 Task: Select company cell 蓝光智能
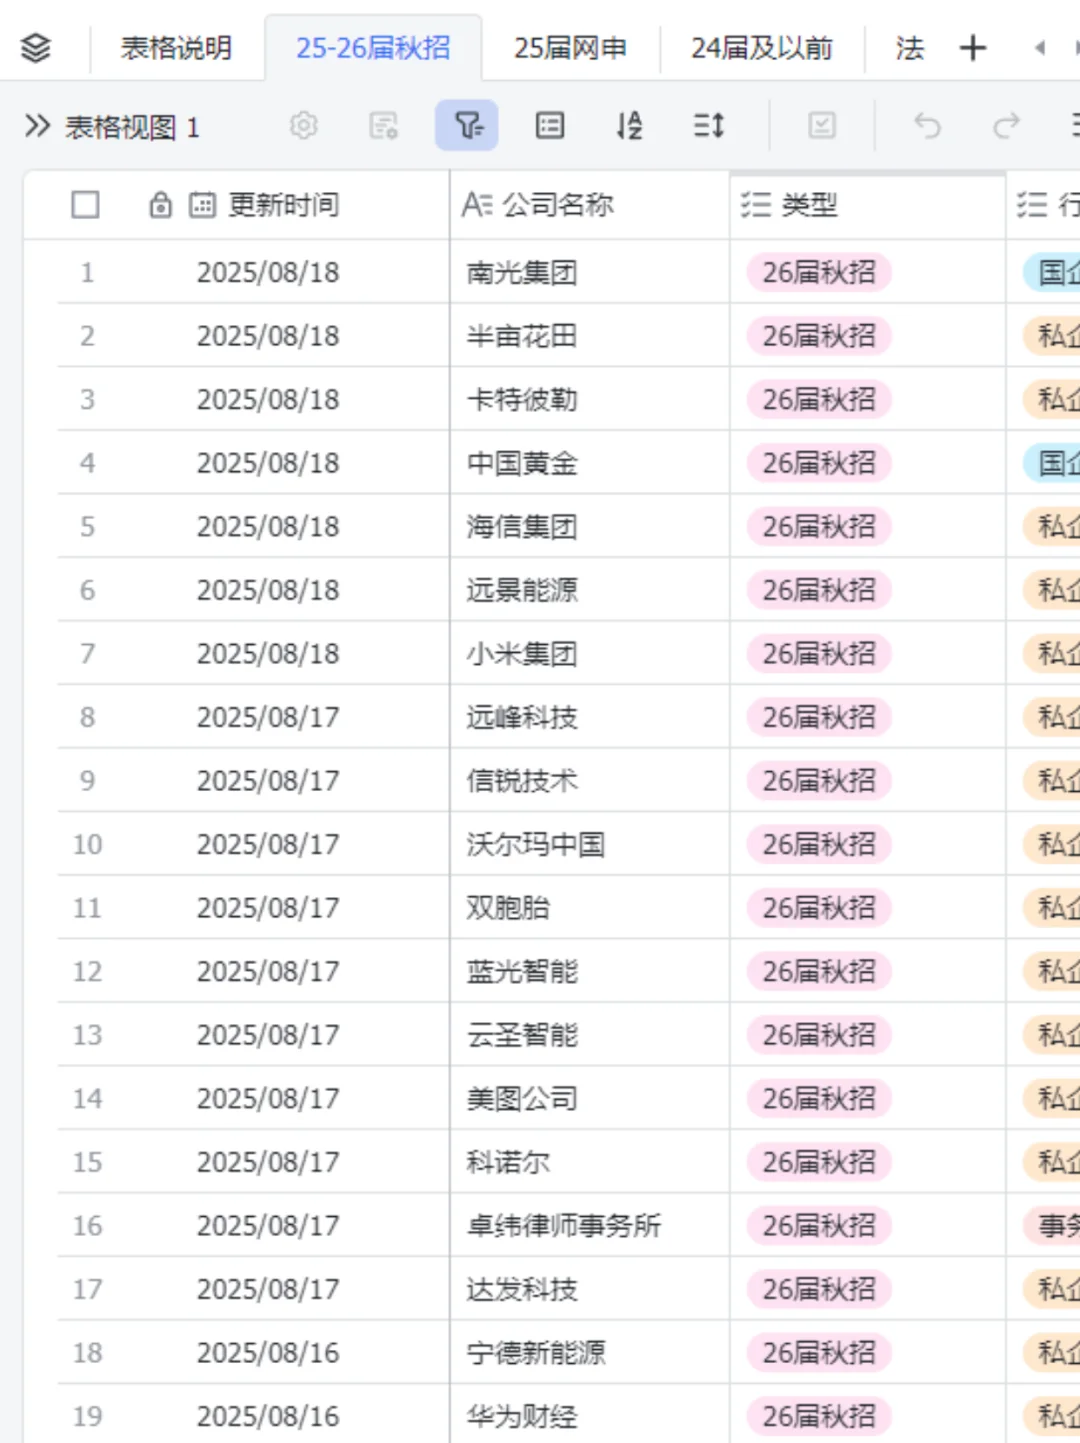[x=590, y=971]
